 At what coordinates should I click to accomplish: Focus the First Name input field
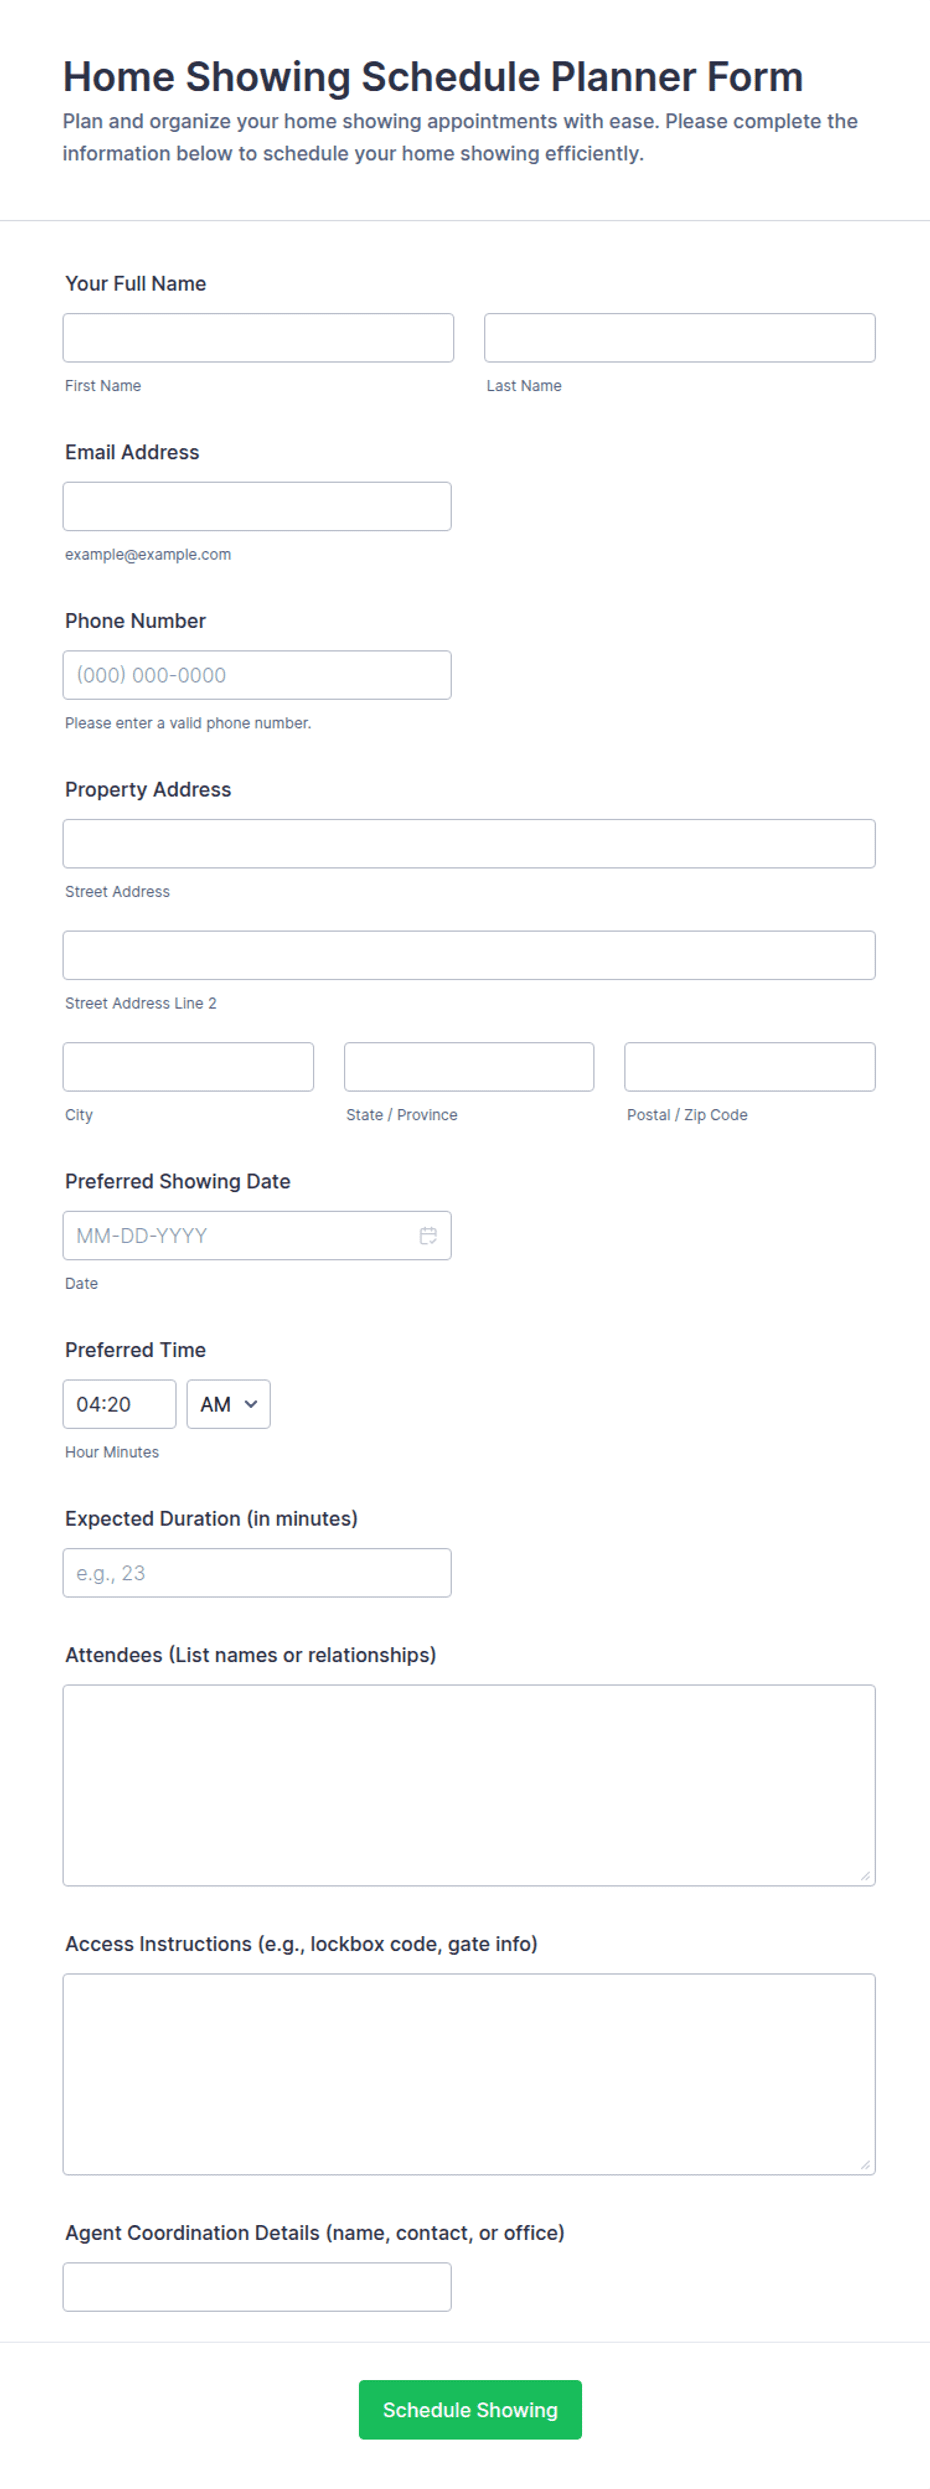coord(258,338)
